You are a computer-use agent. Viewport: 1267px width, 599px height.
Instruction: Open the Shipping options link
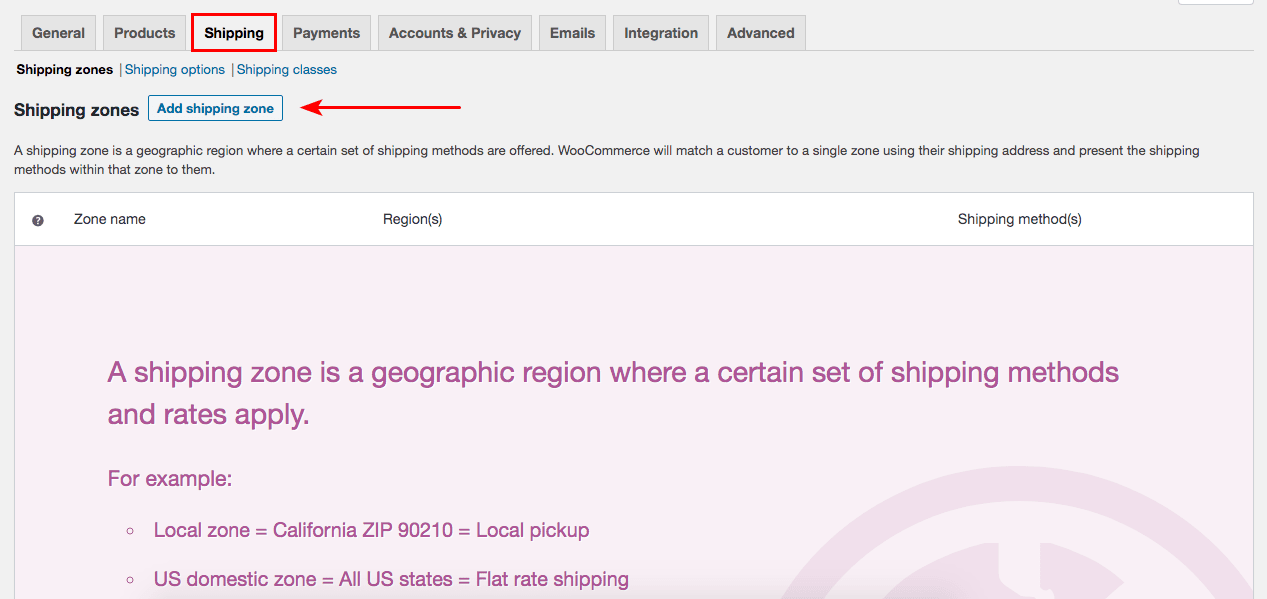[x=175, y=70]
